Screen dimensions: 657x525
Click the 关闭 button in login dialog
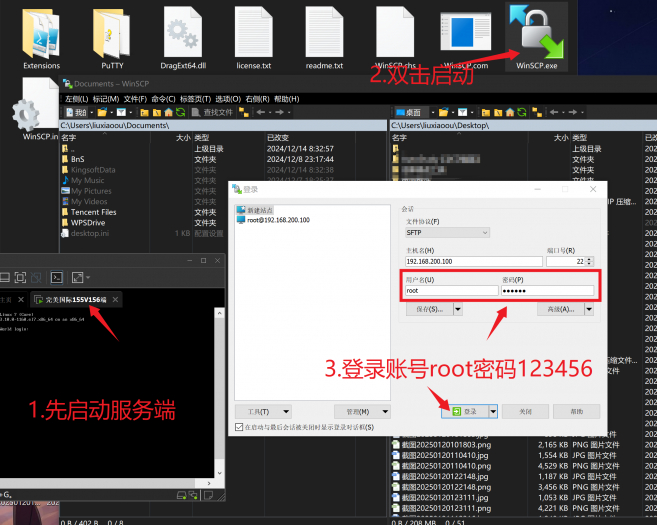pyautogui.click(x=523, y=411)
